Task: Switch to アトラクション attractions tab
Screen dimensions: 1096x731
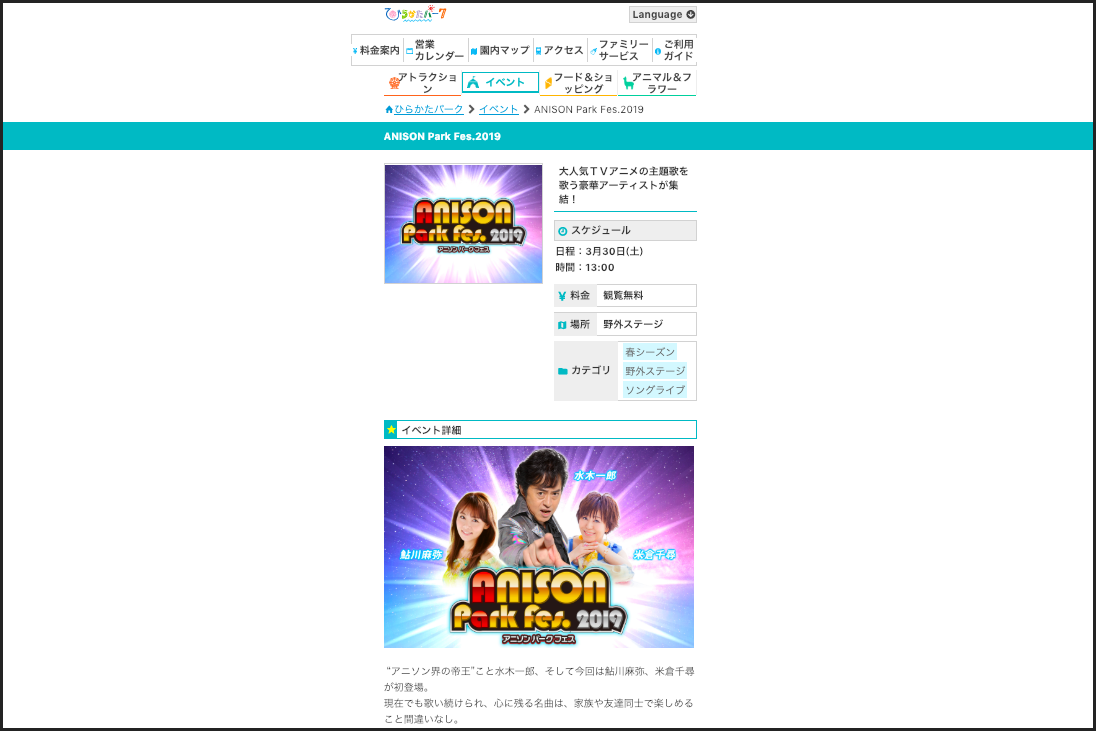Action: (422, 83)
